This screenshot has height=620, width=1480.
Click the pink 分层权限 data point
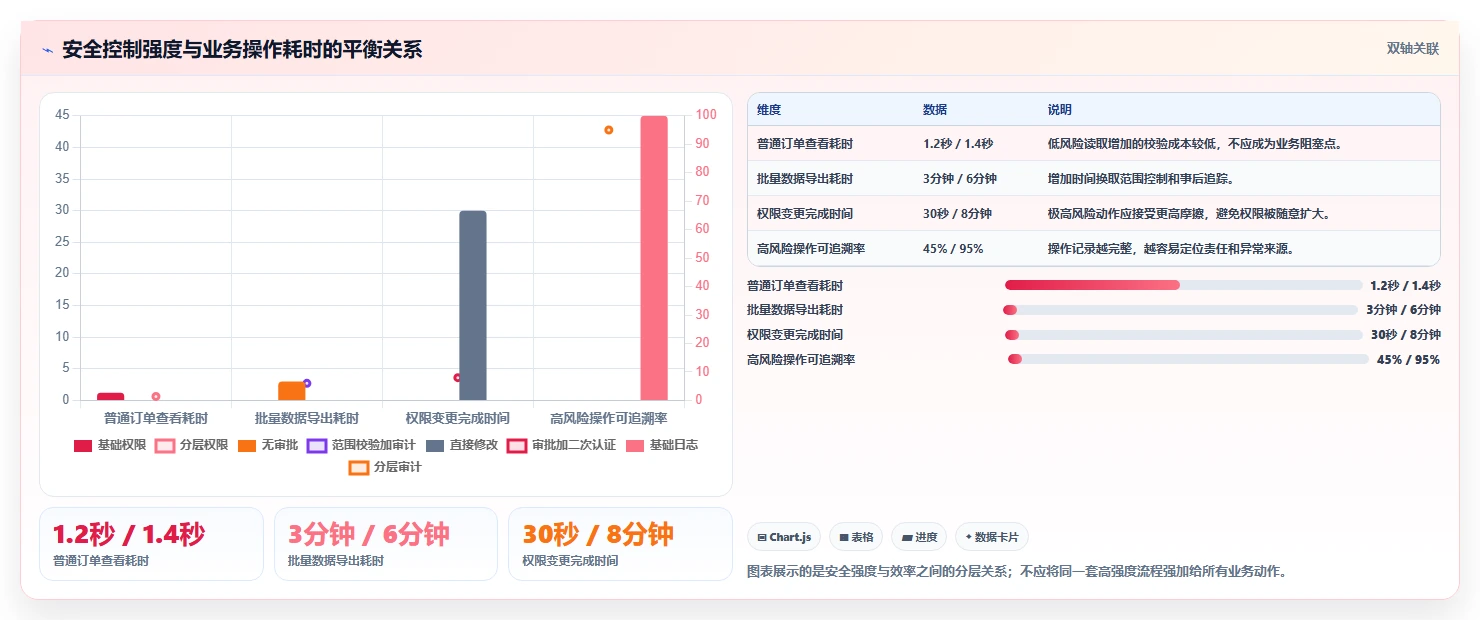(155, 396)
